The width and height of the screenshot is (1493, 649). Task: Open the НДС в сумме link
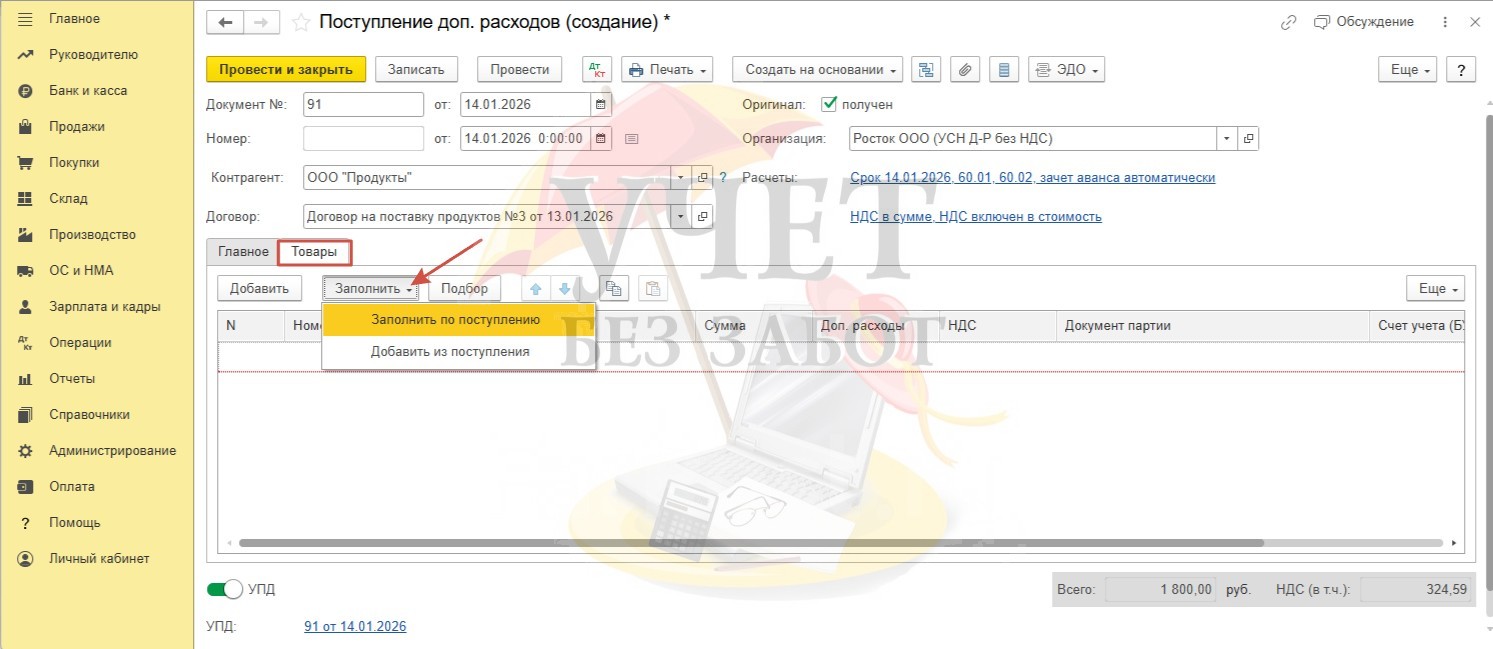click(975, 216)
